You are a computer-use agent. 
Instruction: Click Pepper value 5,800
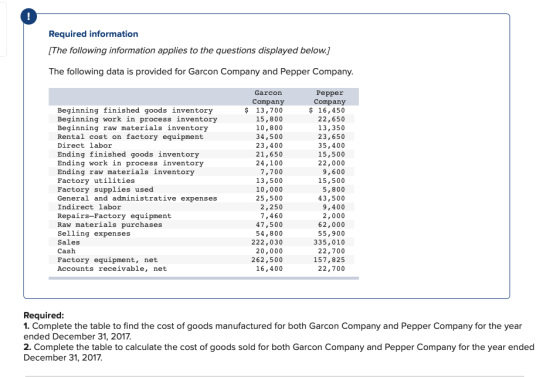[x=334, y=190]
